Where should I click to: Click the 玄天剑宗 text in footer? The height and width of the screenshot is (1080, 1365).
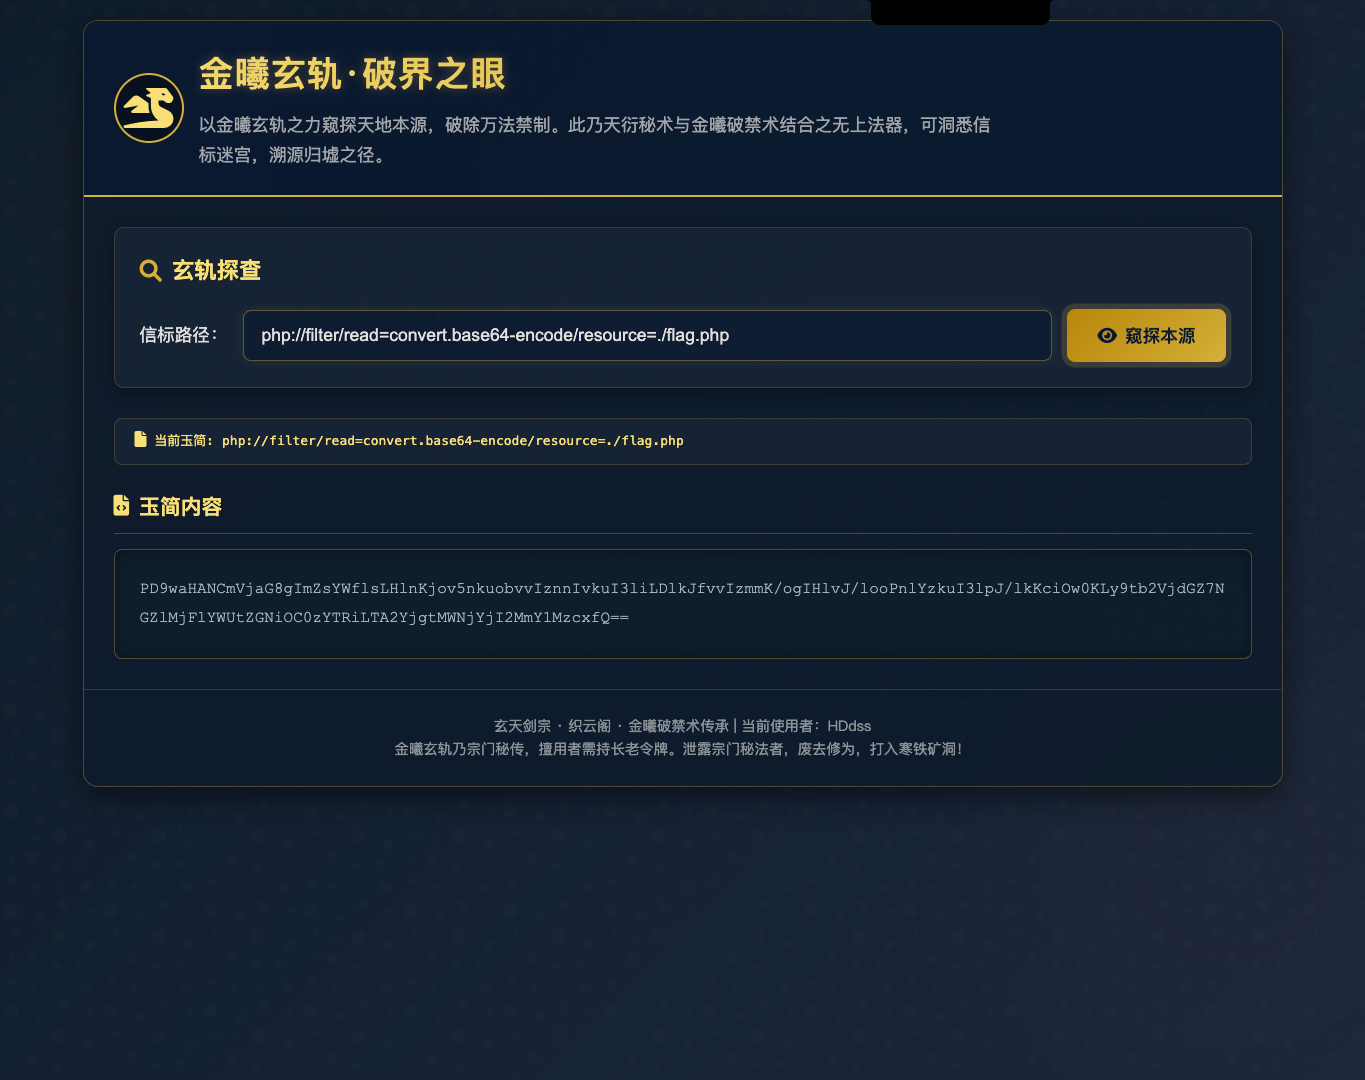pyautogui.click(x=522, y=726)
